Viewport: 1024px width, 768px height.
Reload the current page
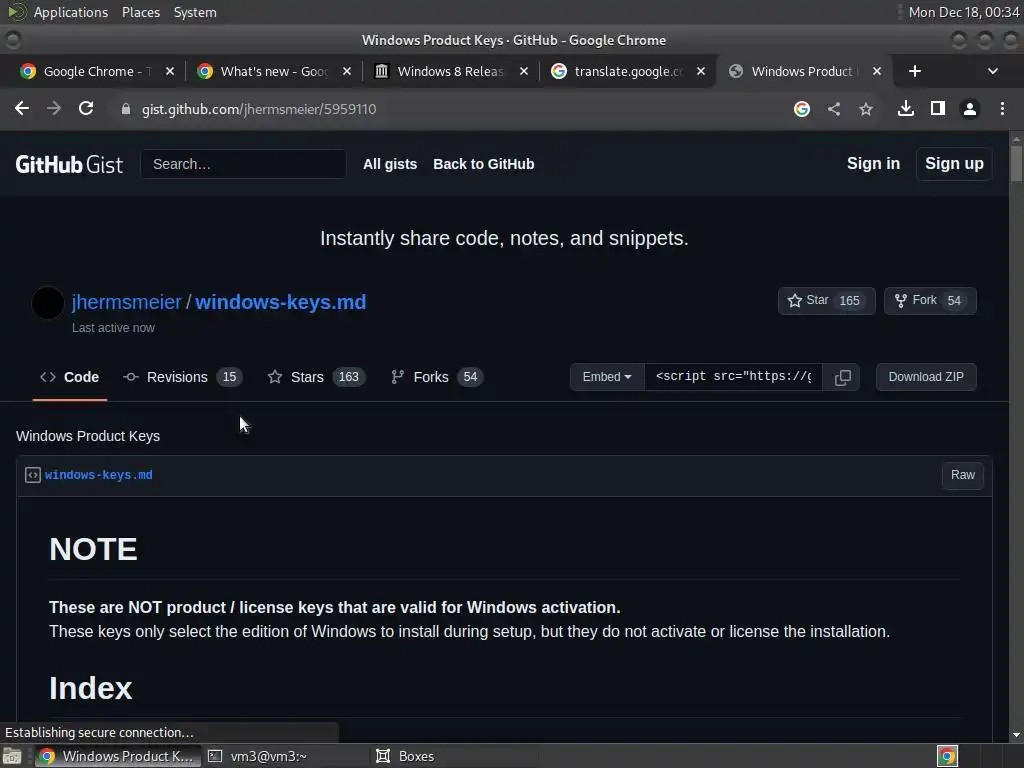(86, 108)
